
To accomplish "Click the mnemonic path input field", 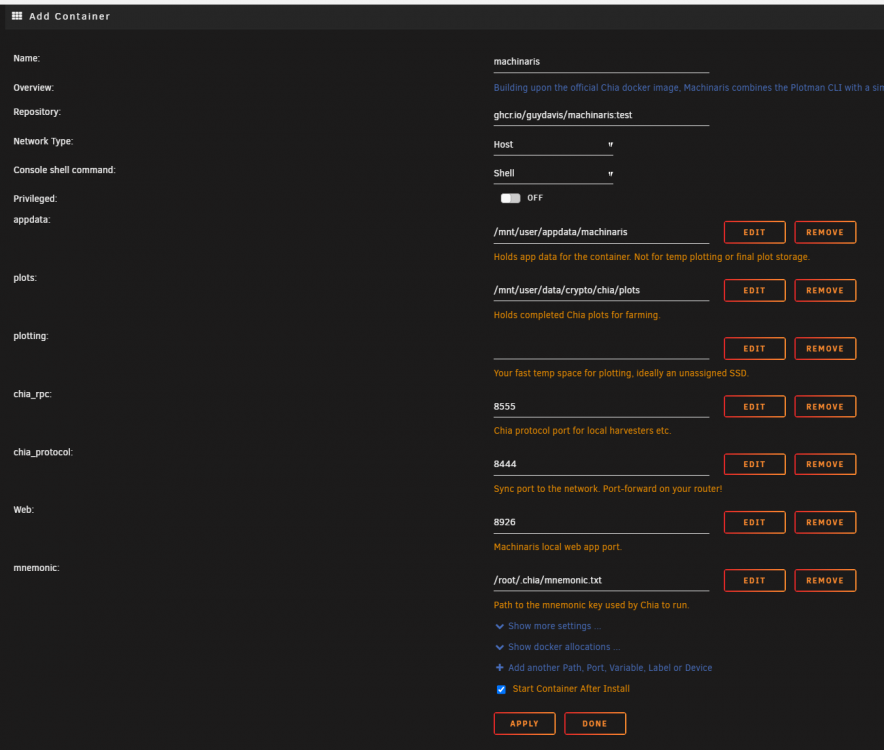I will click(x=601, y=580).
